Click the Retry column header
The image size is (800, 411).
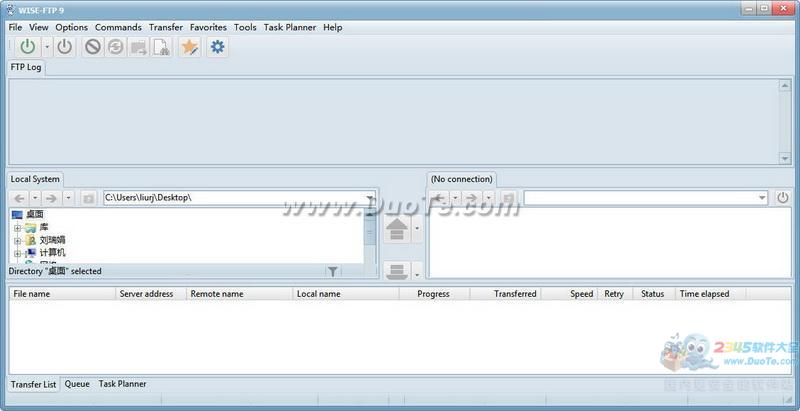(x=615, y=294)
